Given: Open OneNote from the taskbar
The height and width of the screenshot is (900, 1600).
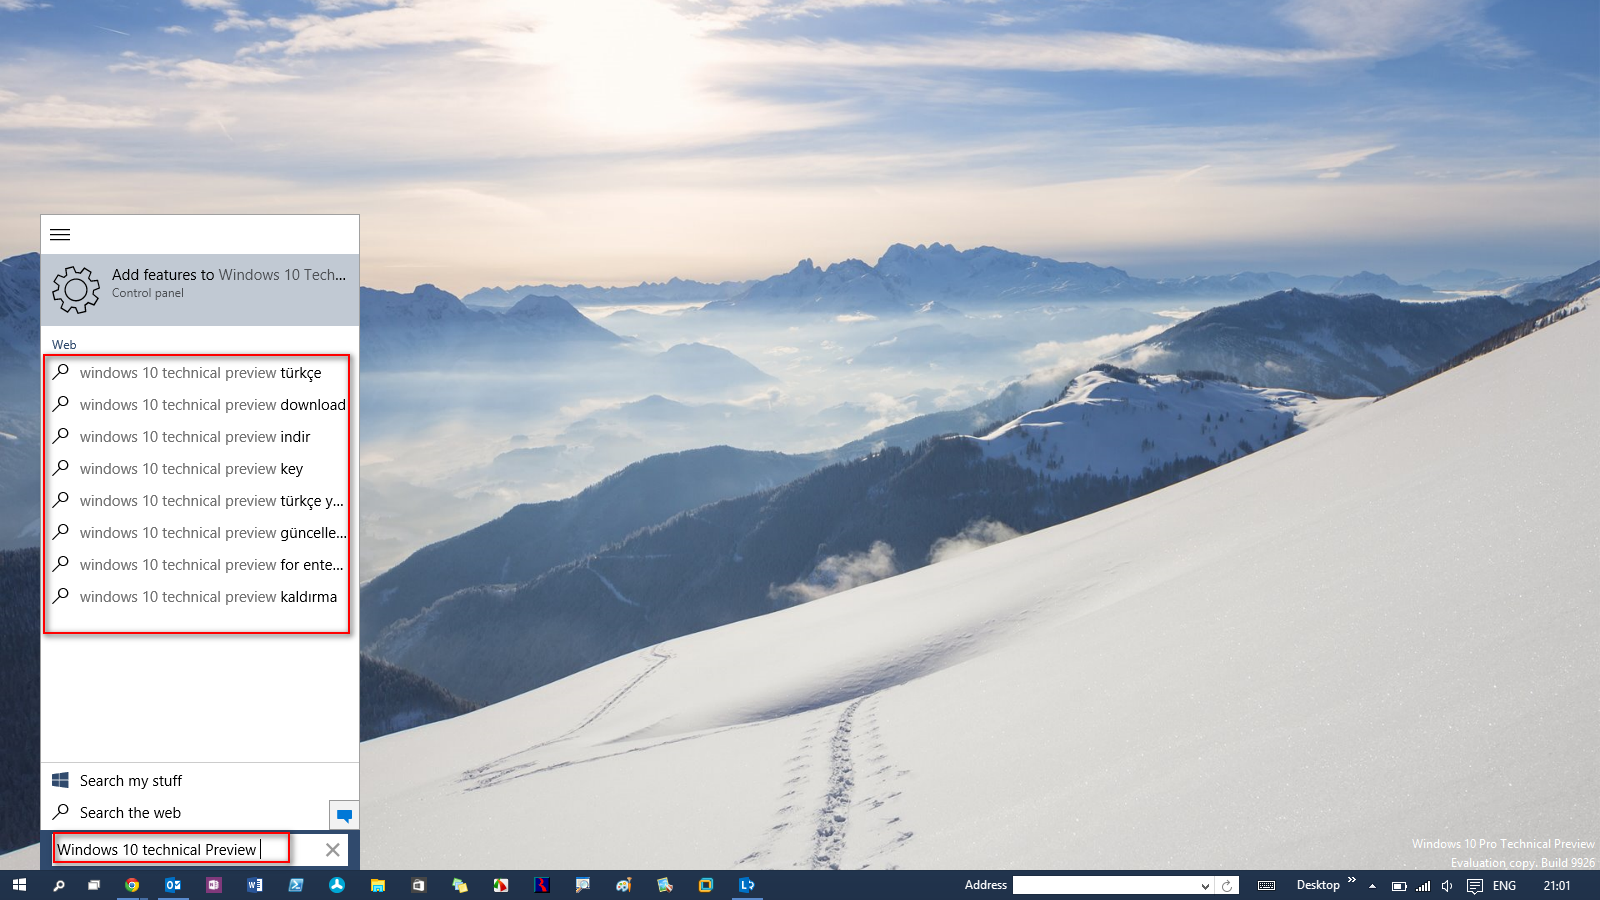Looking at the screenshot, I should (x=214, y=885).
